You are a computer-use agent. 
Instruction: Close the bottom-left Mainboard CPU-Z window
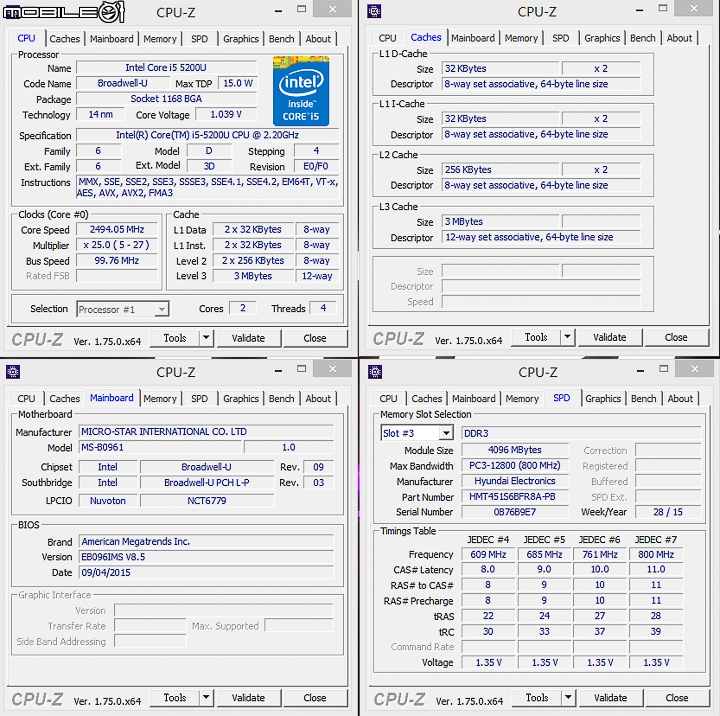click(333, 369)
